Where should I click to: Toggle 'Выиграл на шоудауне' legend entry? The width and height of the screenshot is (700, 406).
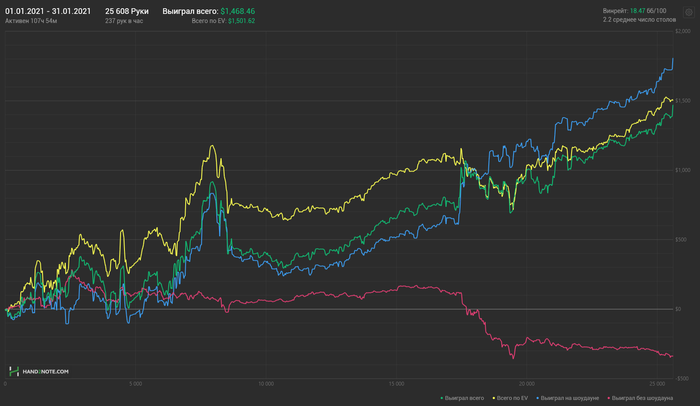(567, 398)
